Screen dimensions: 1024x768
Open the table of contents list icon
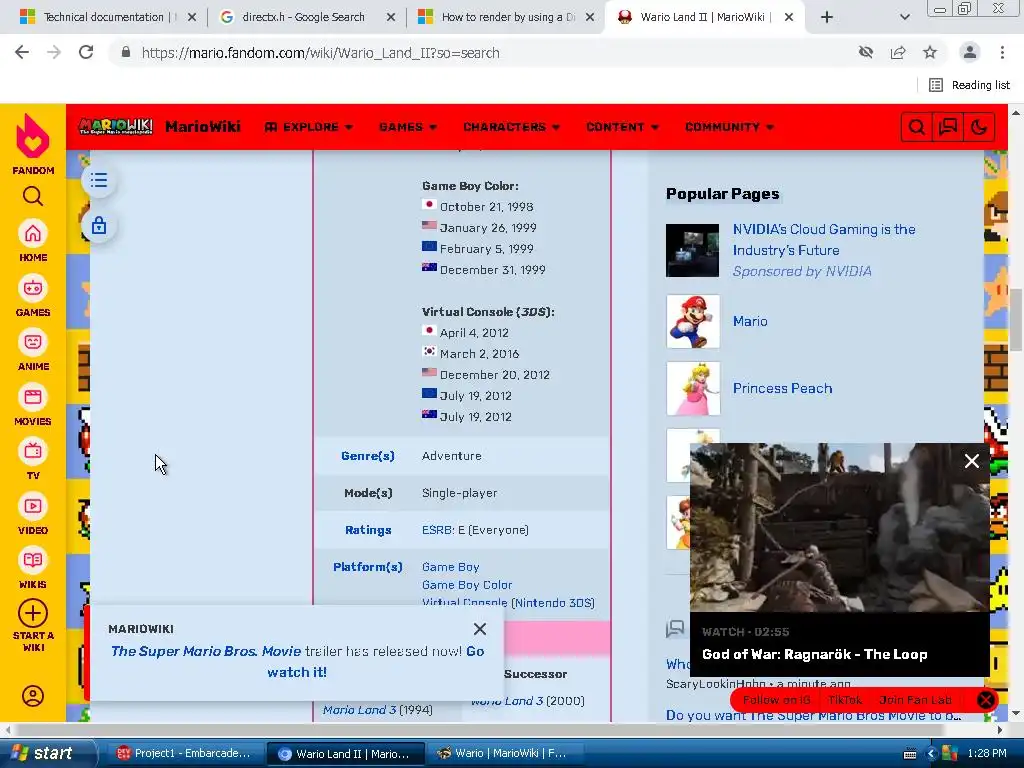(x=99, y=180)
